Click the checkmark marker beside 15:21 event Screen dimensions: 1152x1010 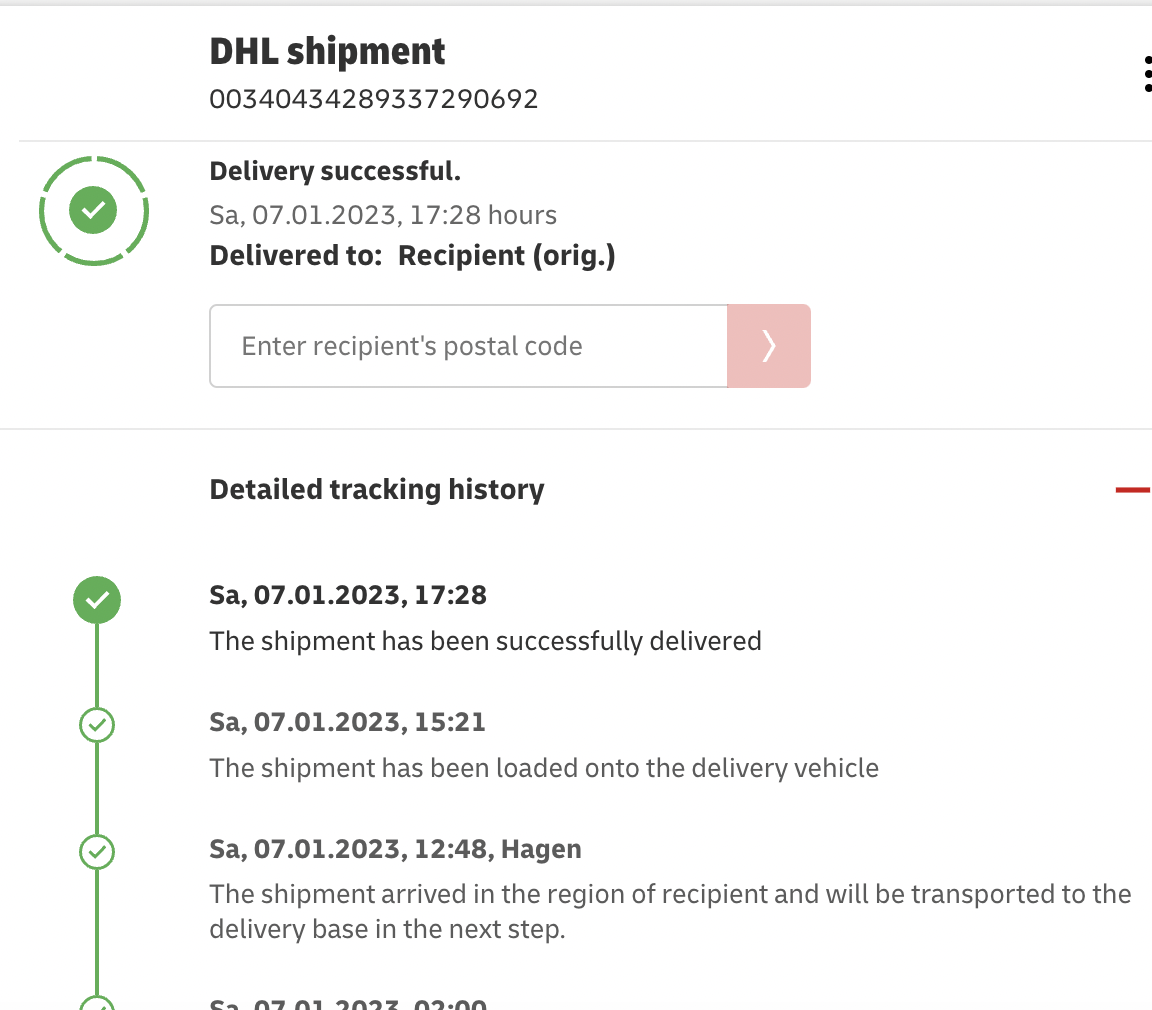tap(97, 725)
